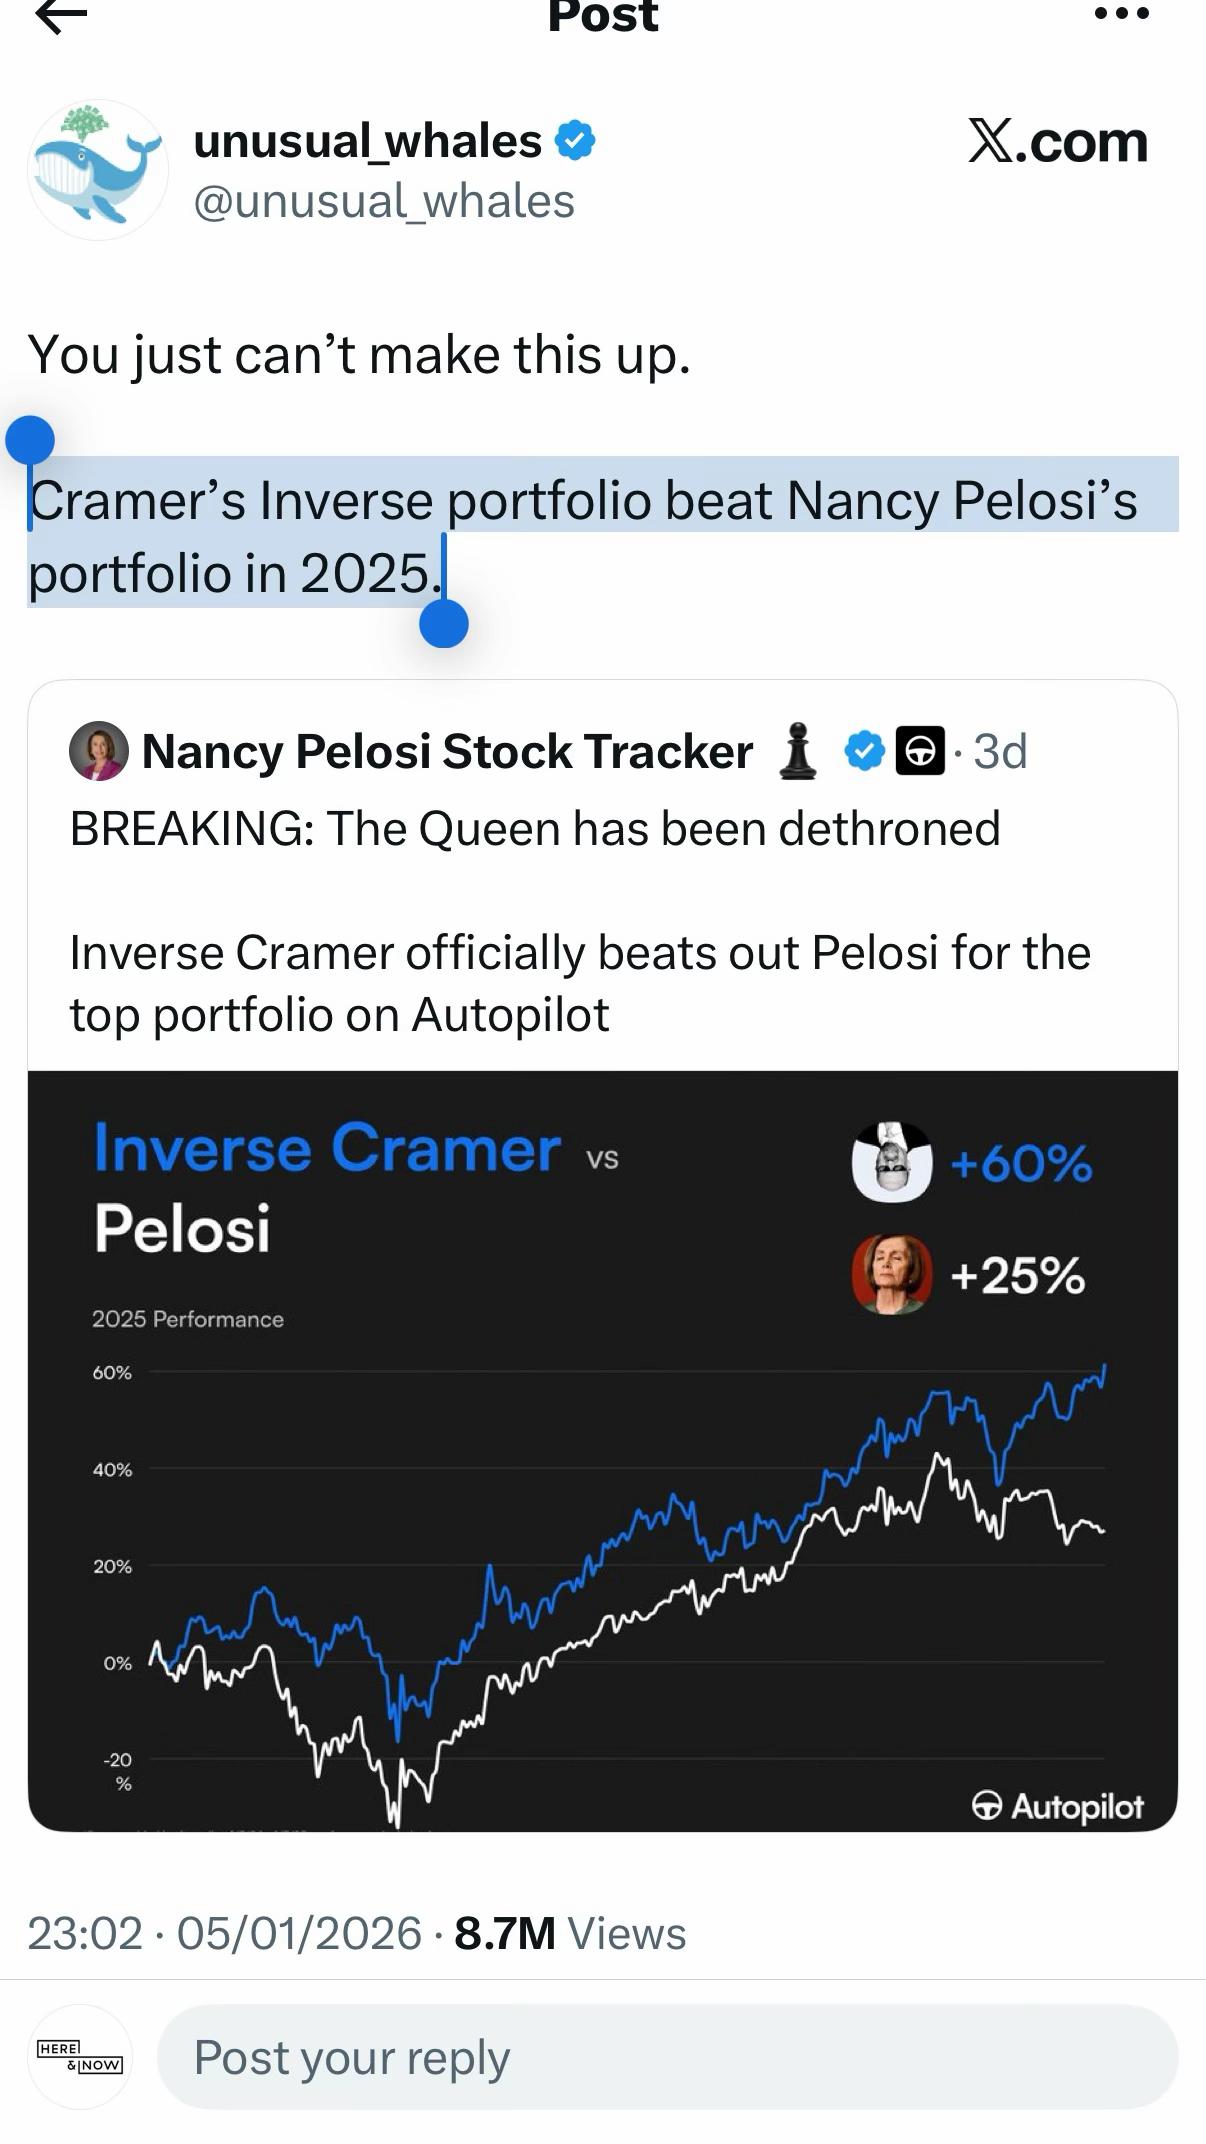The image size is (1206, 2144).
Task: Tap the back arrow icon
Action: [61, 14]
